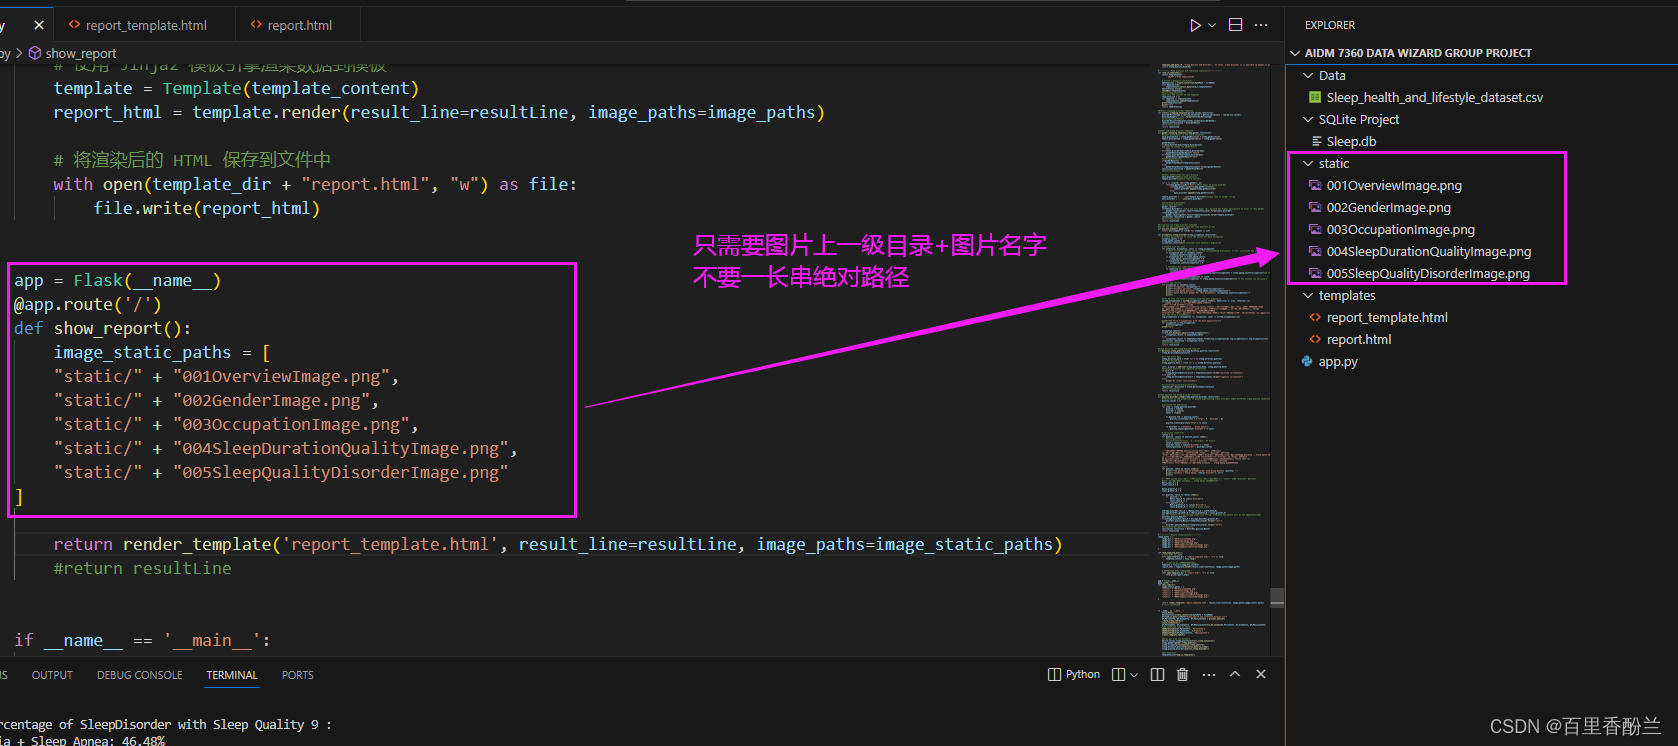The width and height of the screenshot is (1678, 746).
Task: Click the show_report breadcrumb symbol icon
Action: (x=35, y=53)
